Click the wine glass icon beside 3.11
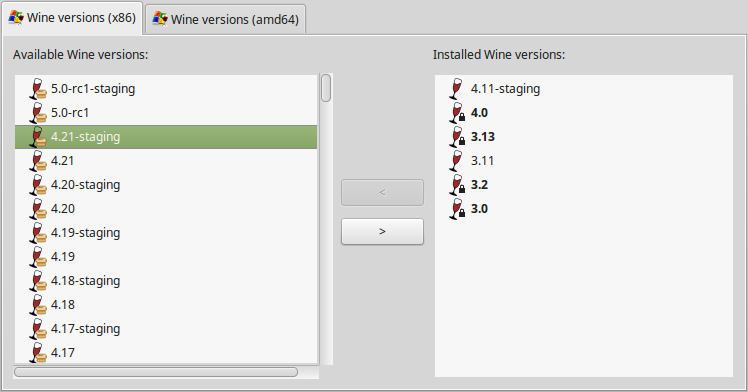 [456, 161]
